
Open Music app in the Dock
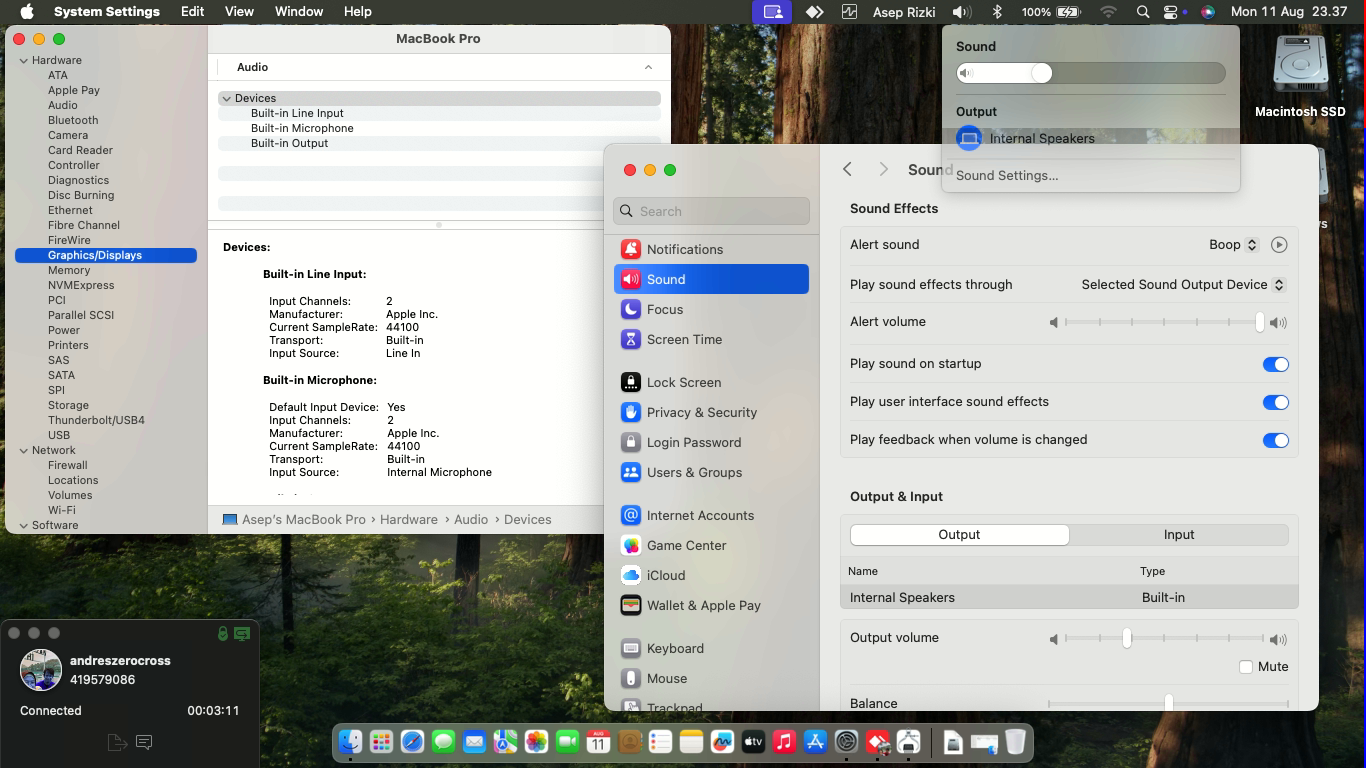tap(784, 742)
